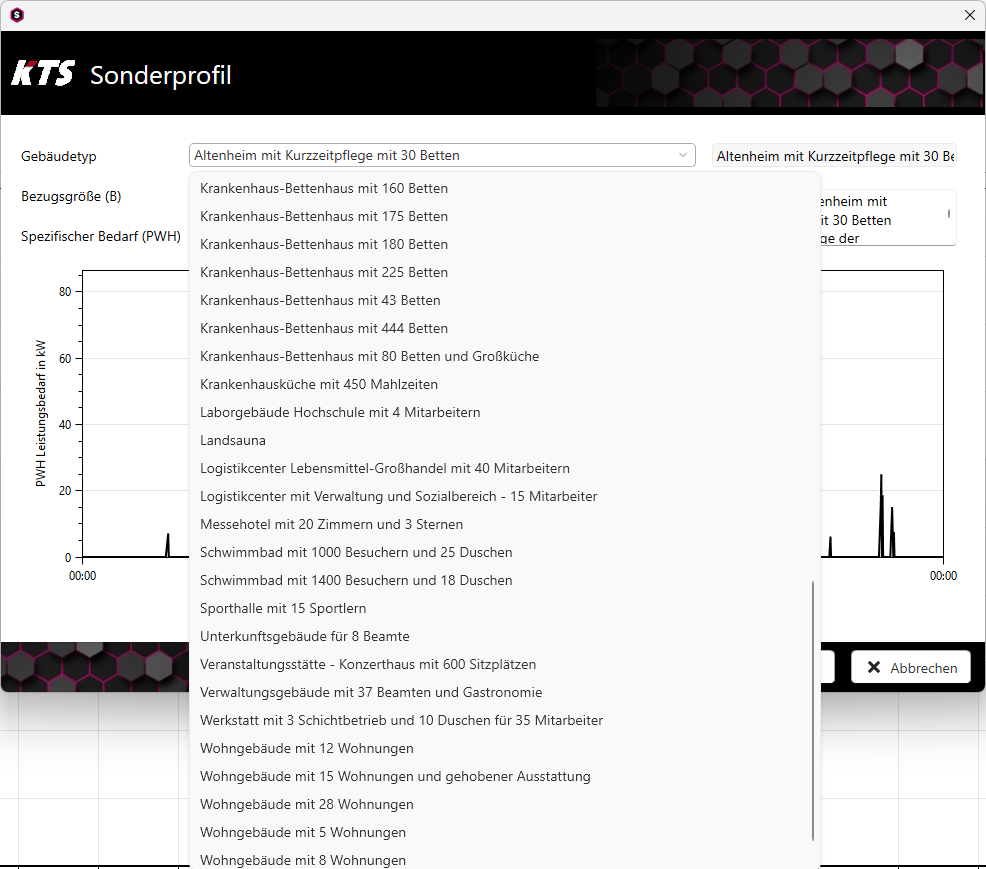The width and height of the screenshot is (986, 869).
Task: Pick Krankenhaus-Bettenhaus mit 225 Betten
Action: click(505, 272)
